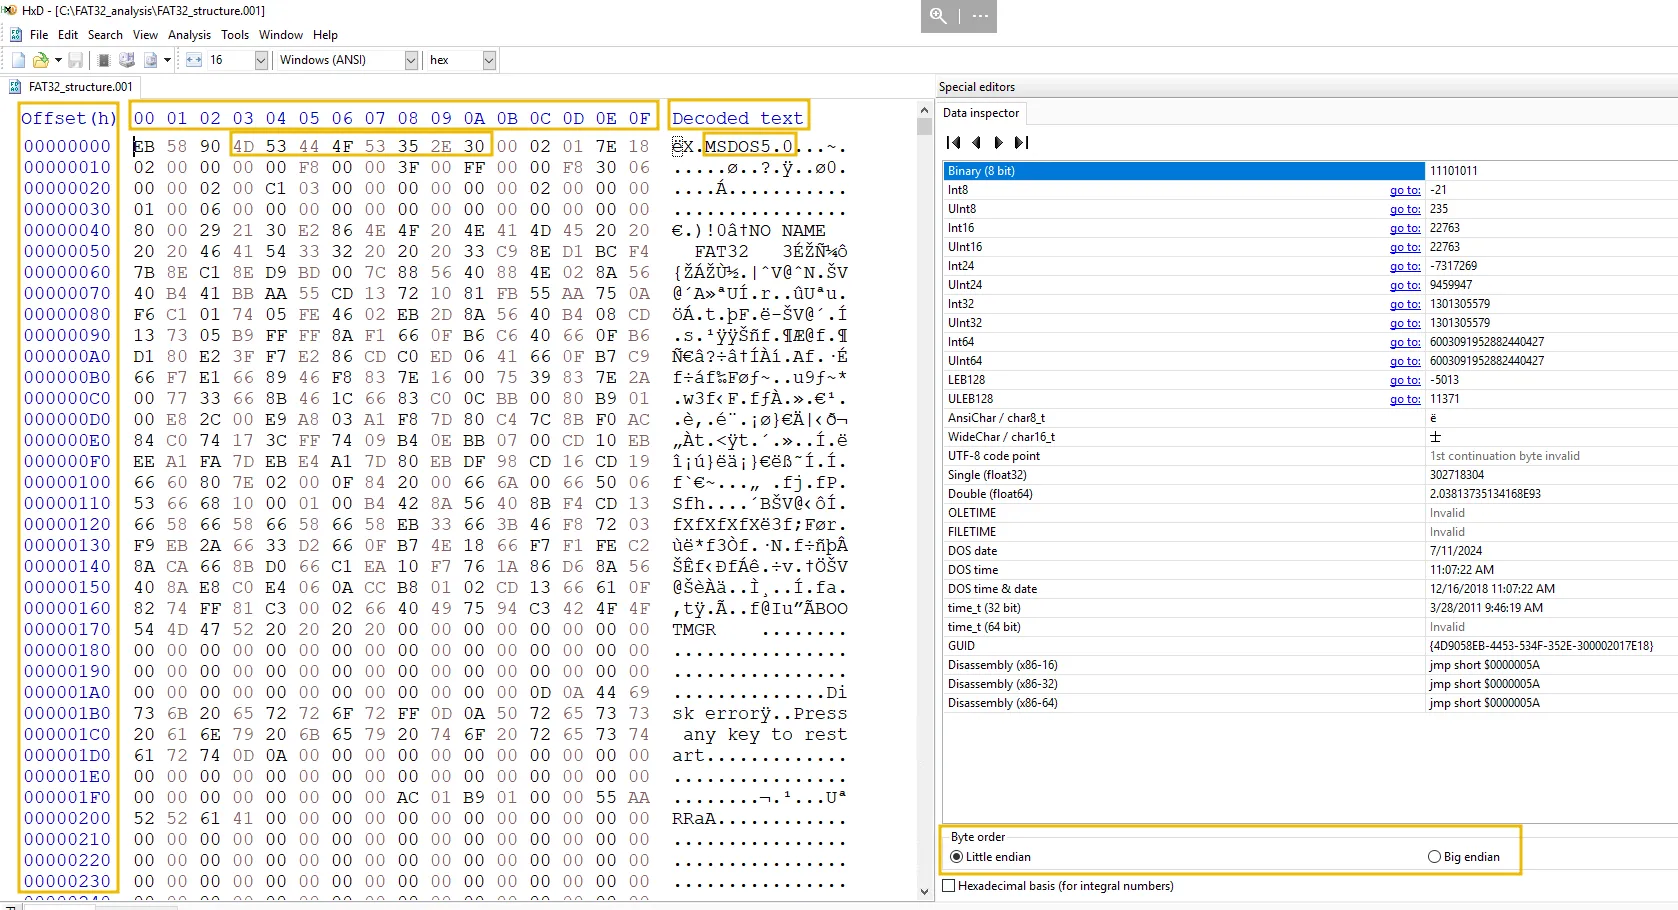Click go to link for ULEB128

(x=1405, y=399)
